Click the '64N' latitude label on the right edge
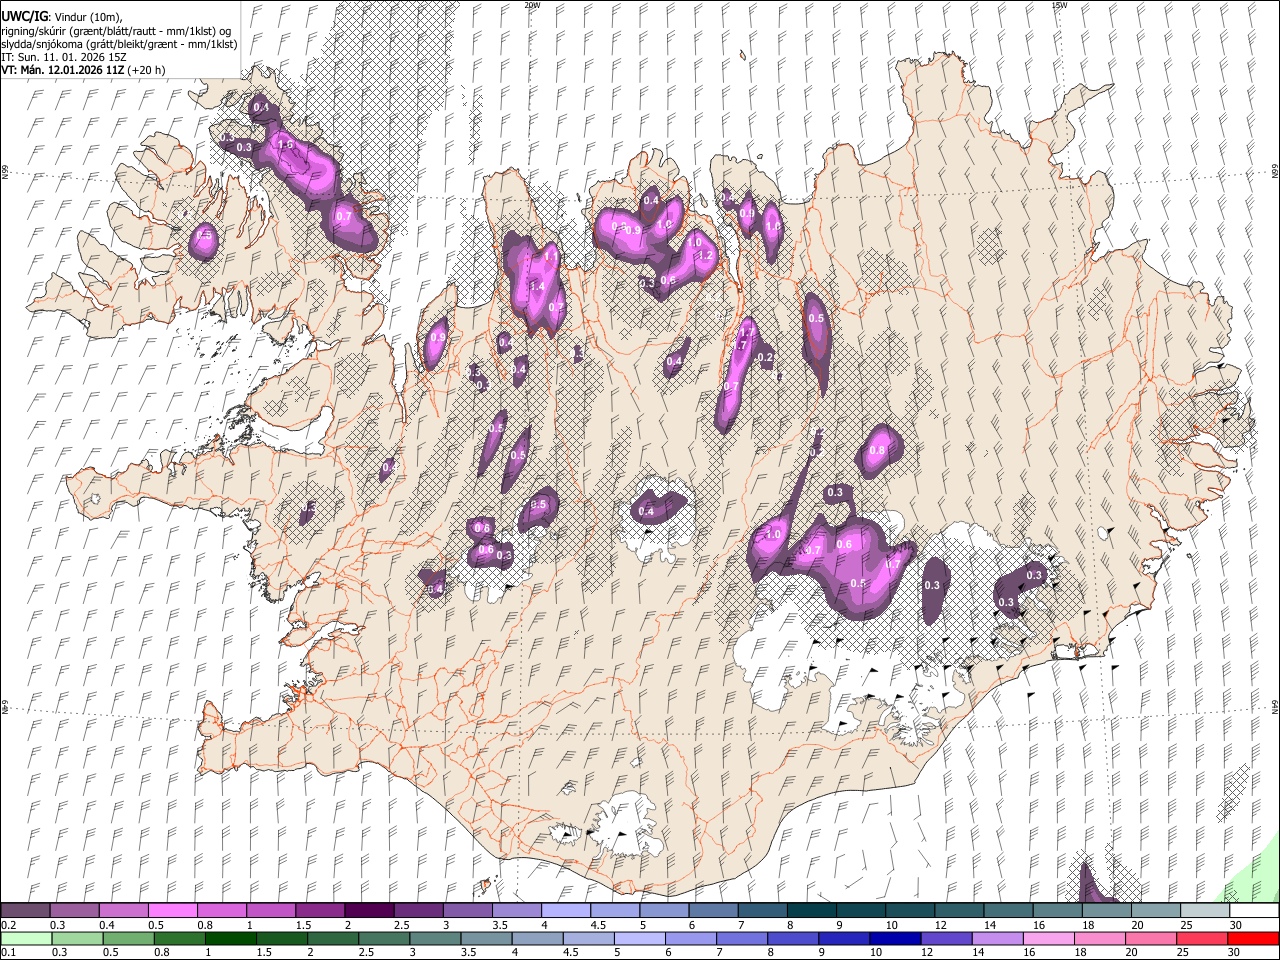Screen dimensions: 1280x960 [1274, 707]
